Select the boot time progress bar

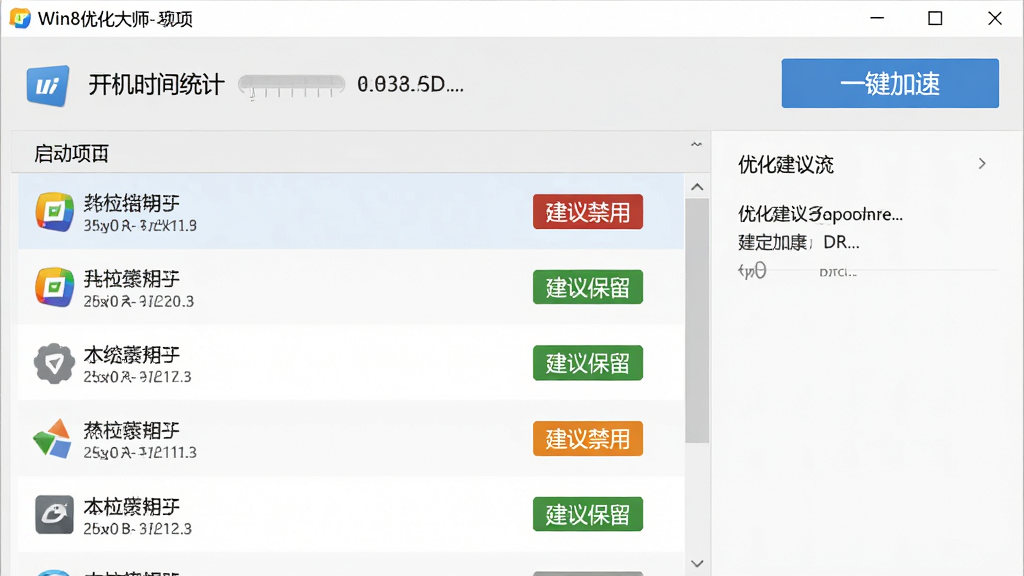pos(291,85)
